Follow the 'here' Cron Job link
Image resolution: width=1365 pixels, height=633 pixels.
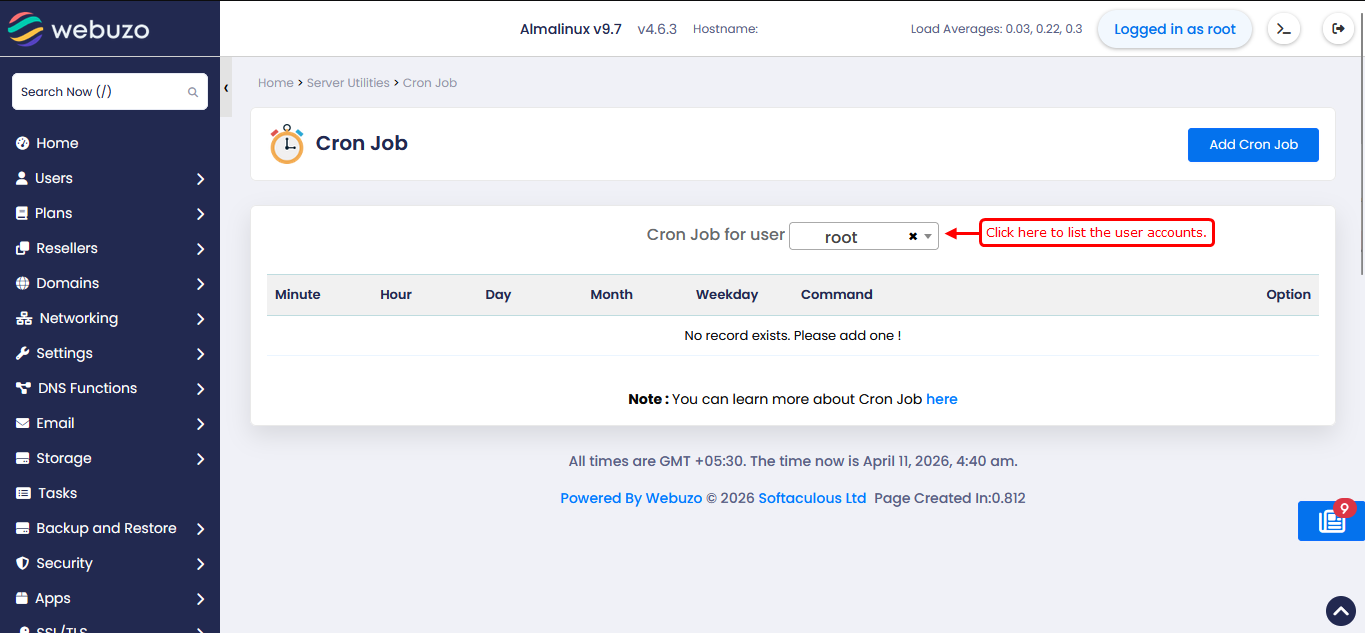pyautogui.click(x=941, y=399)
